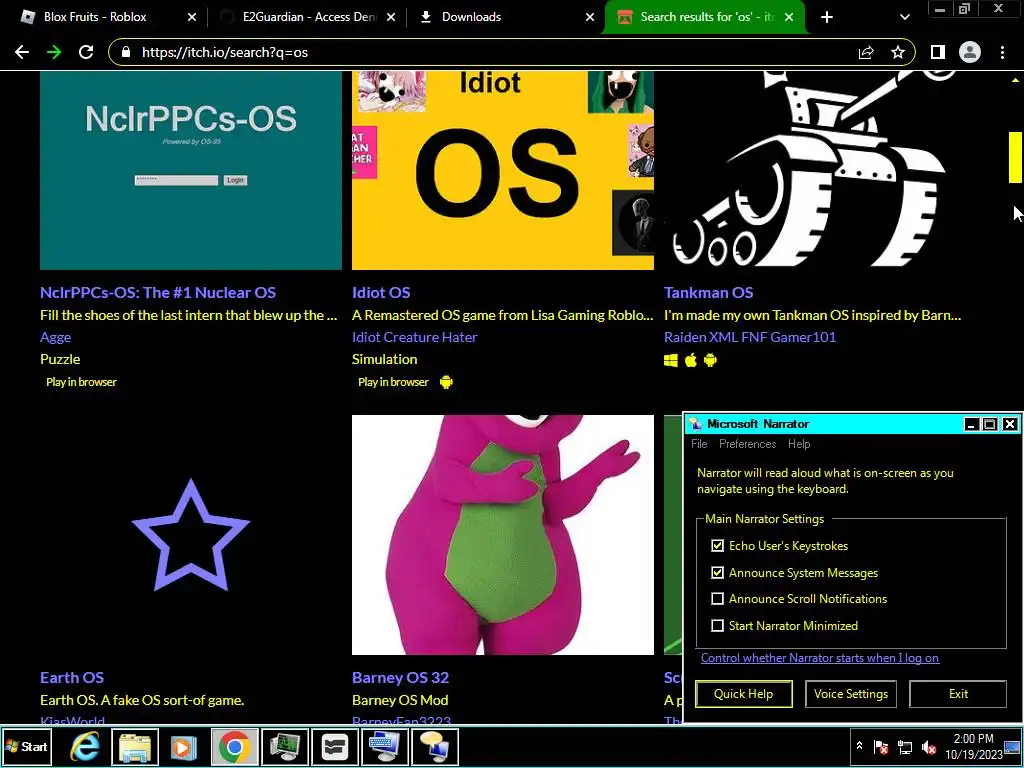Share this page from address bar
This screenshot has width=1024, height=768.
pos(866,52)
